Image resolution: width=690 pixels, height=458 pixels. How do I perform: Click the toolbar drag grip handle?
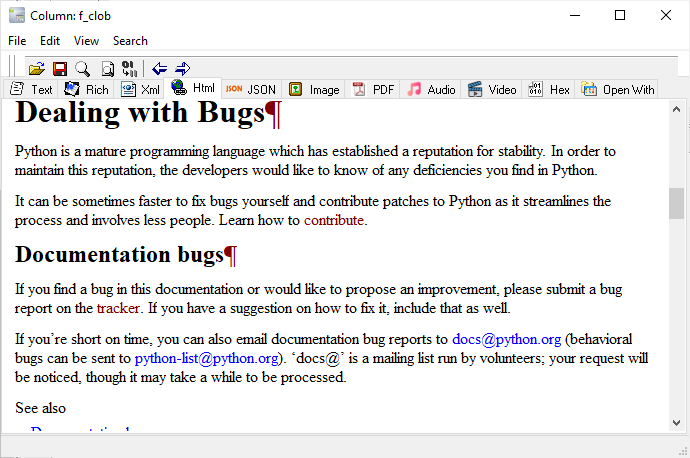point(12,67)
